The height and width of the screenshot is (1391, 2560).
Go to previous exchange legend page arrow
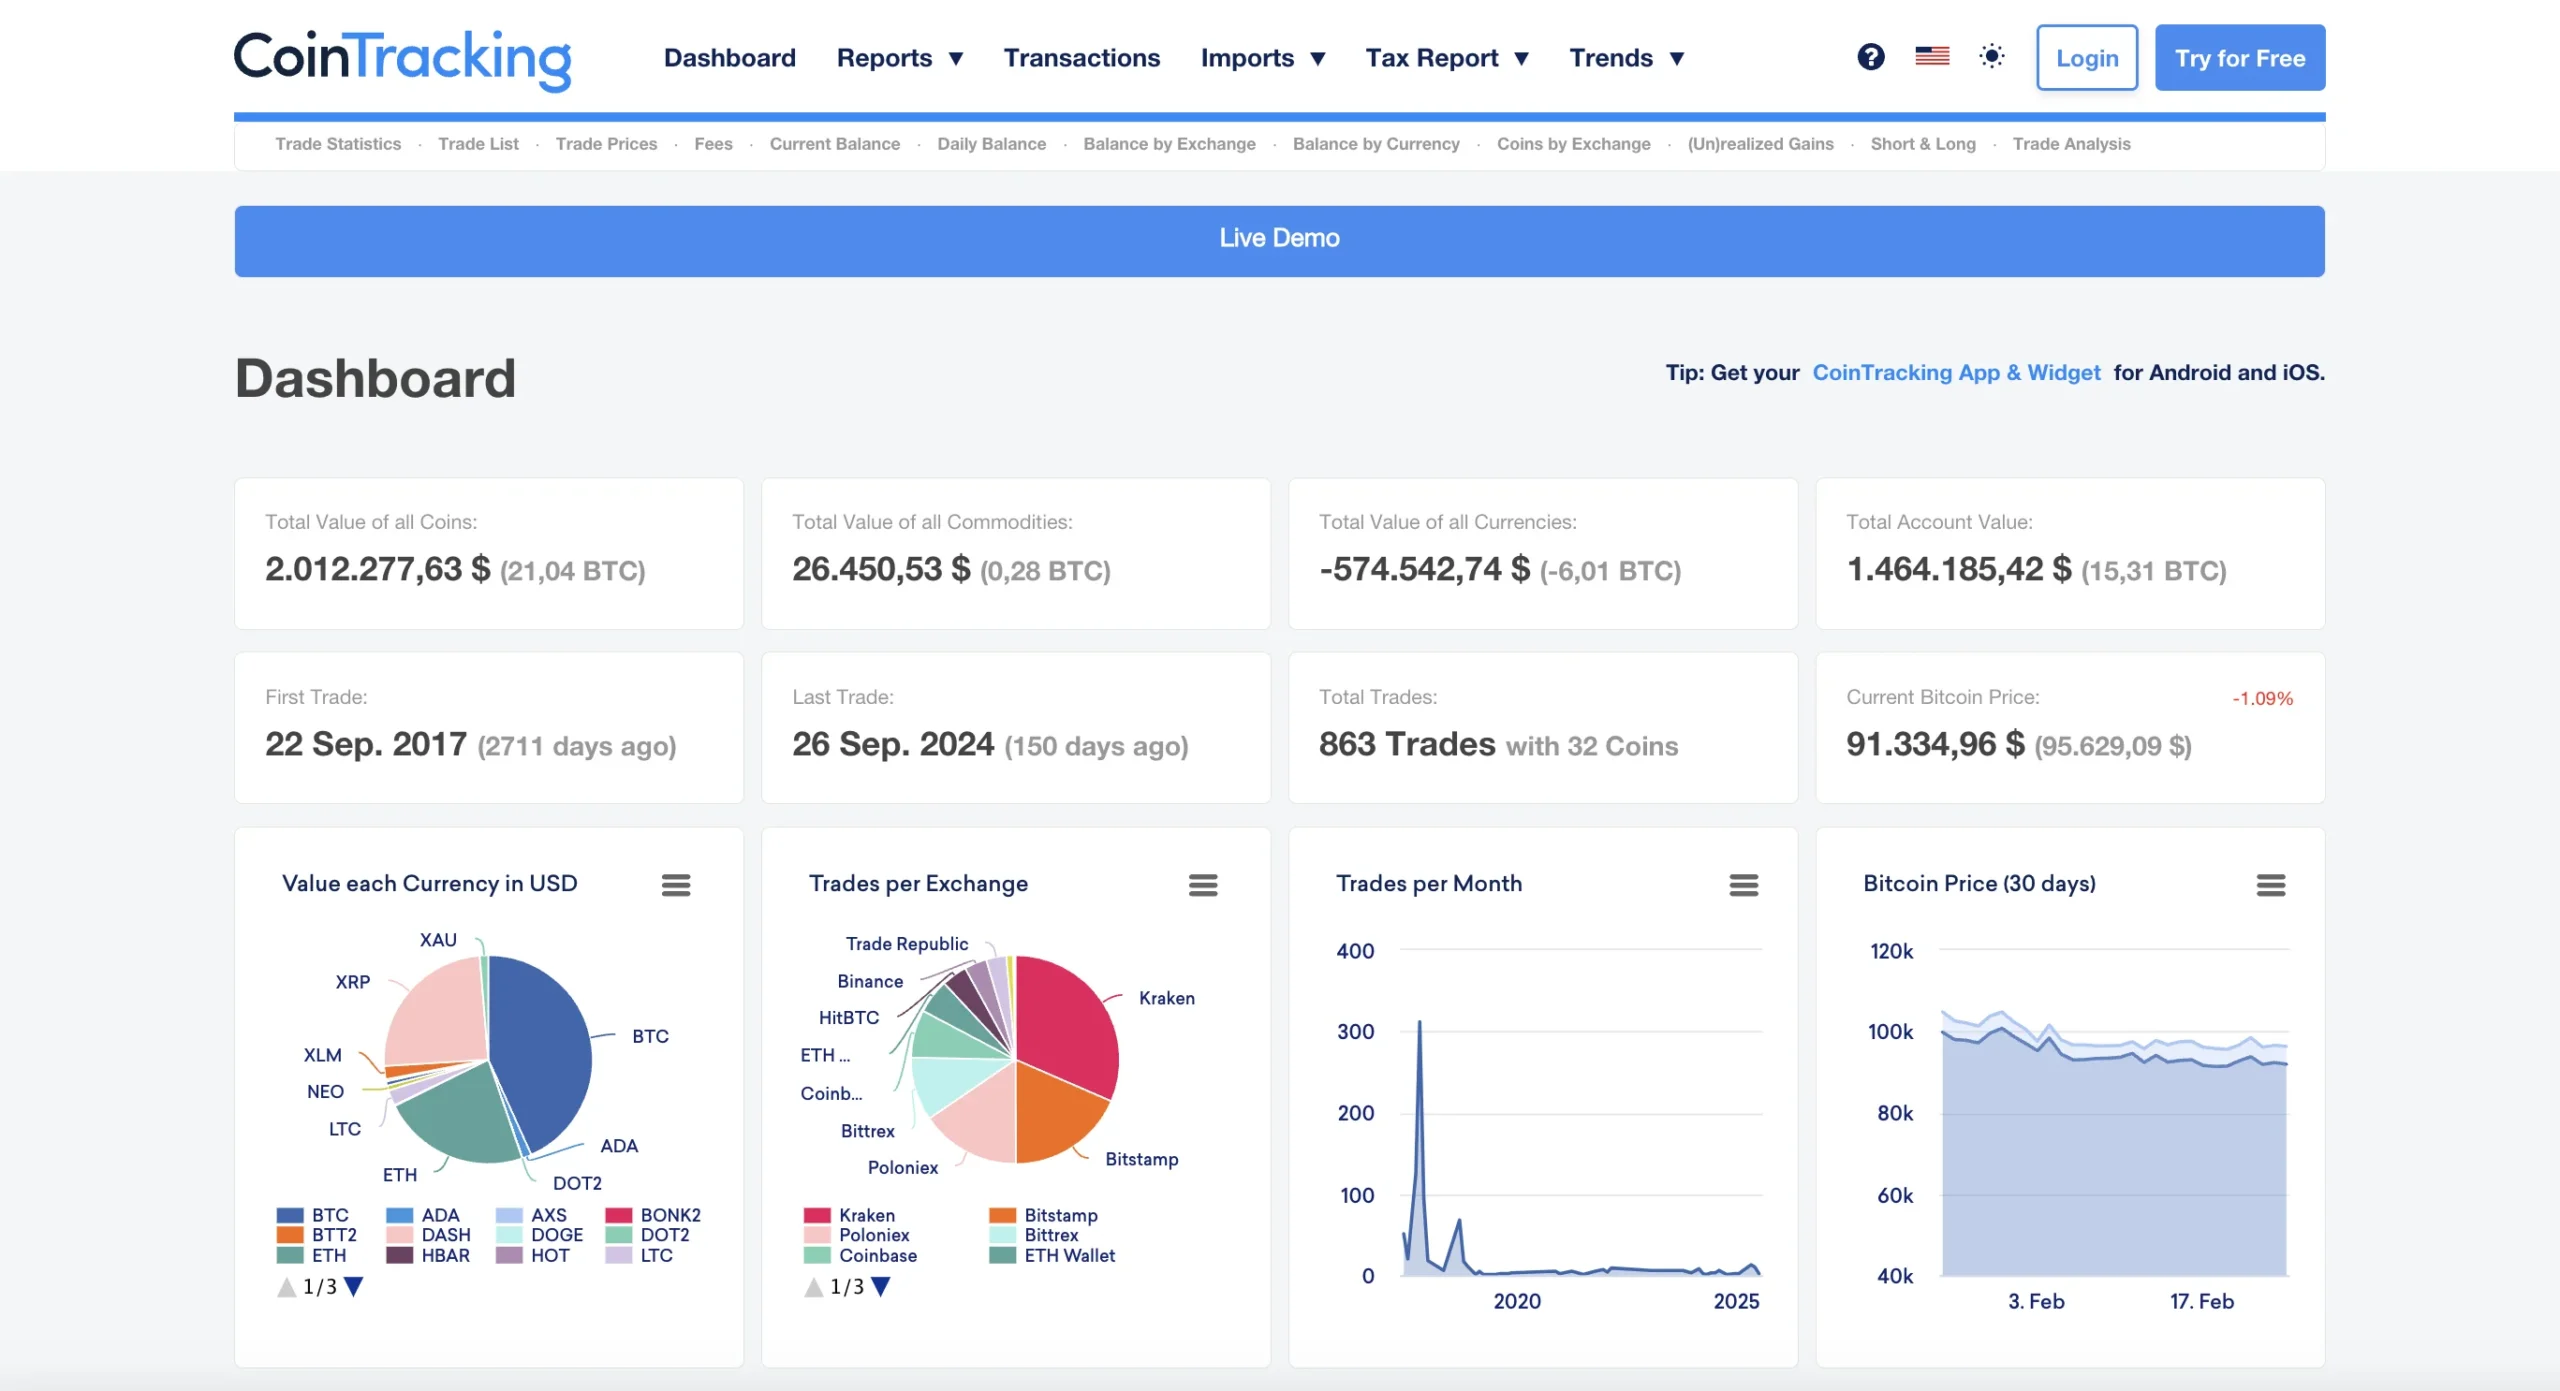pyautogui.click(x=814, y=1287)
